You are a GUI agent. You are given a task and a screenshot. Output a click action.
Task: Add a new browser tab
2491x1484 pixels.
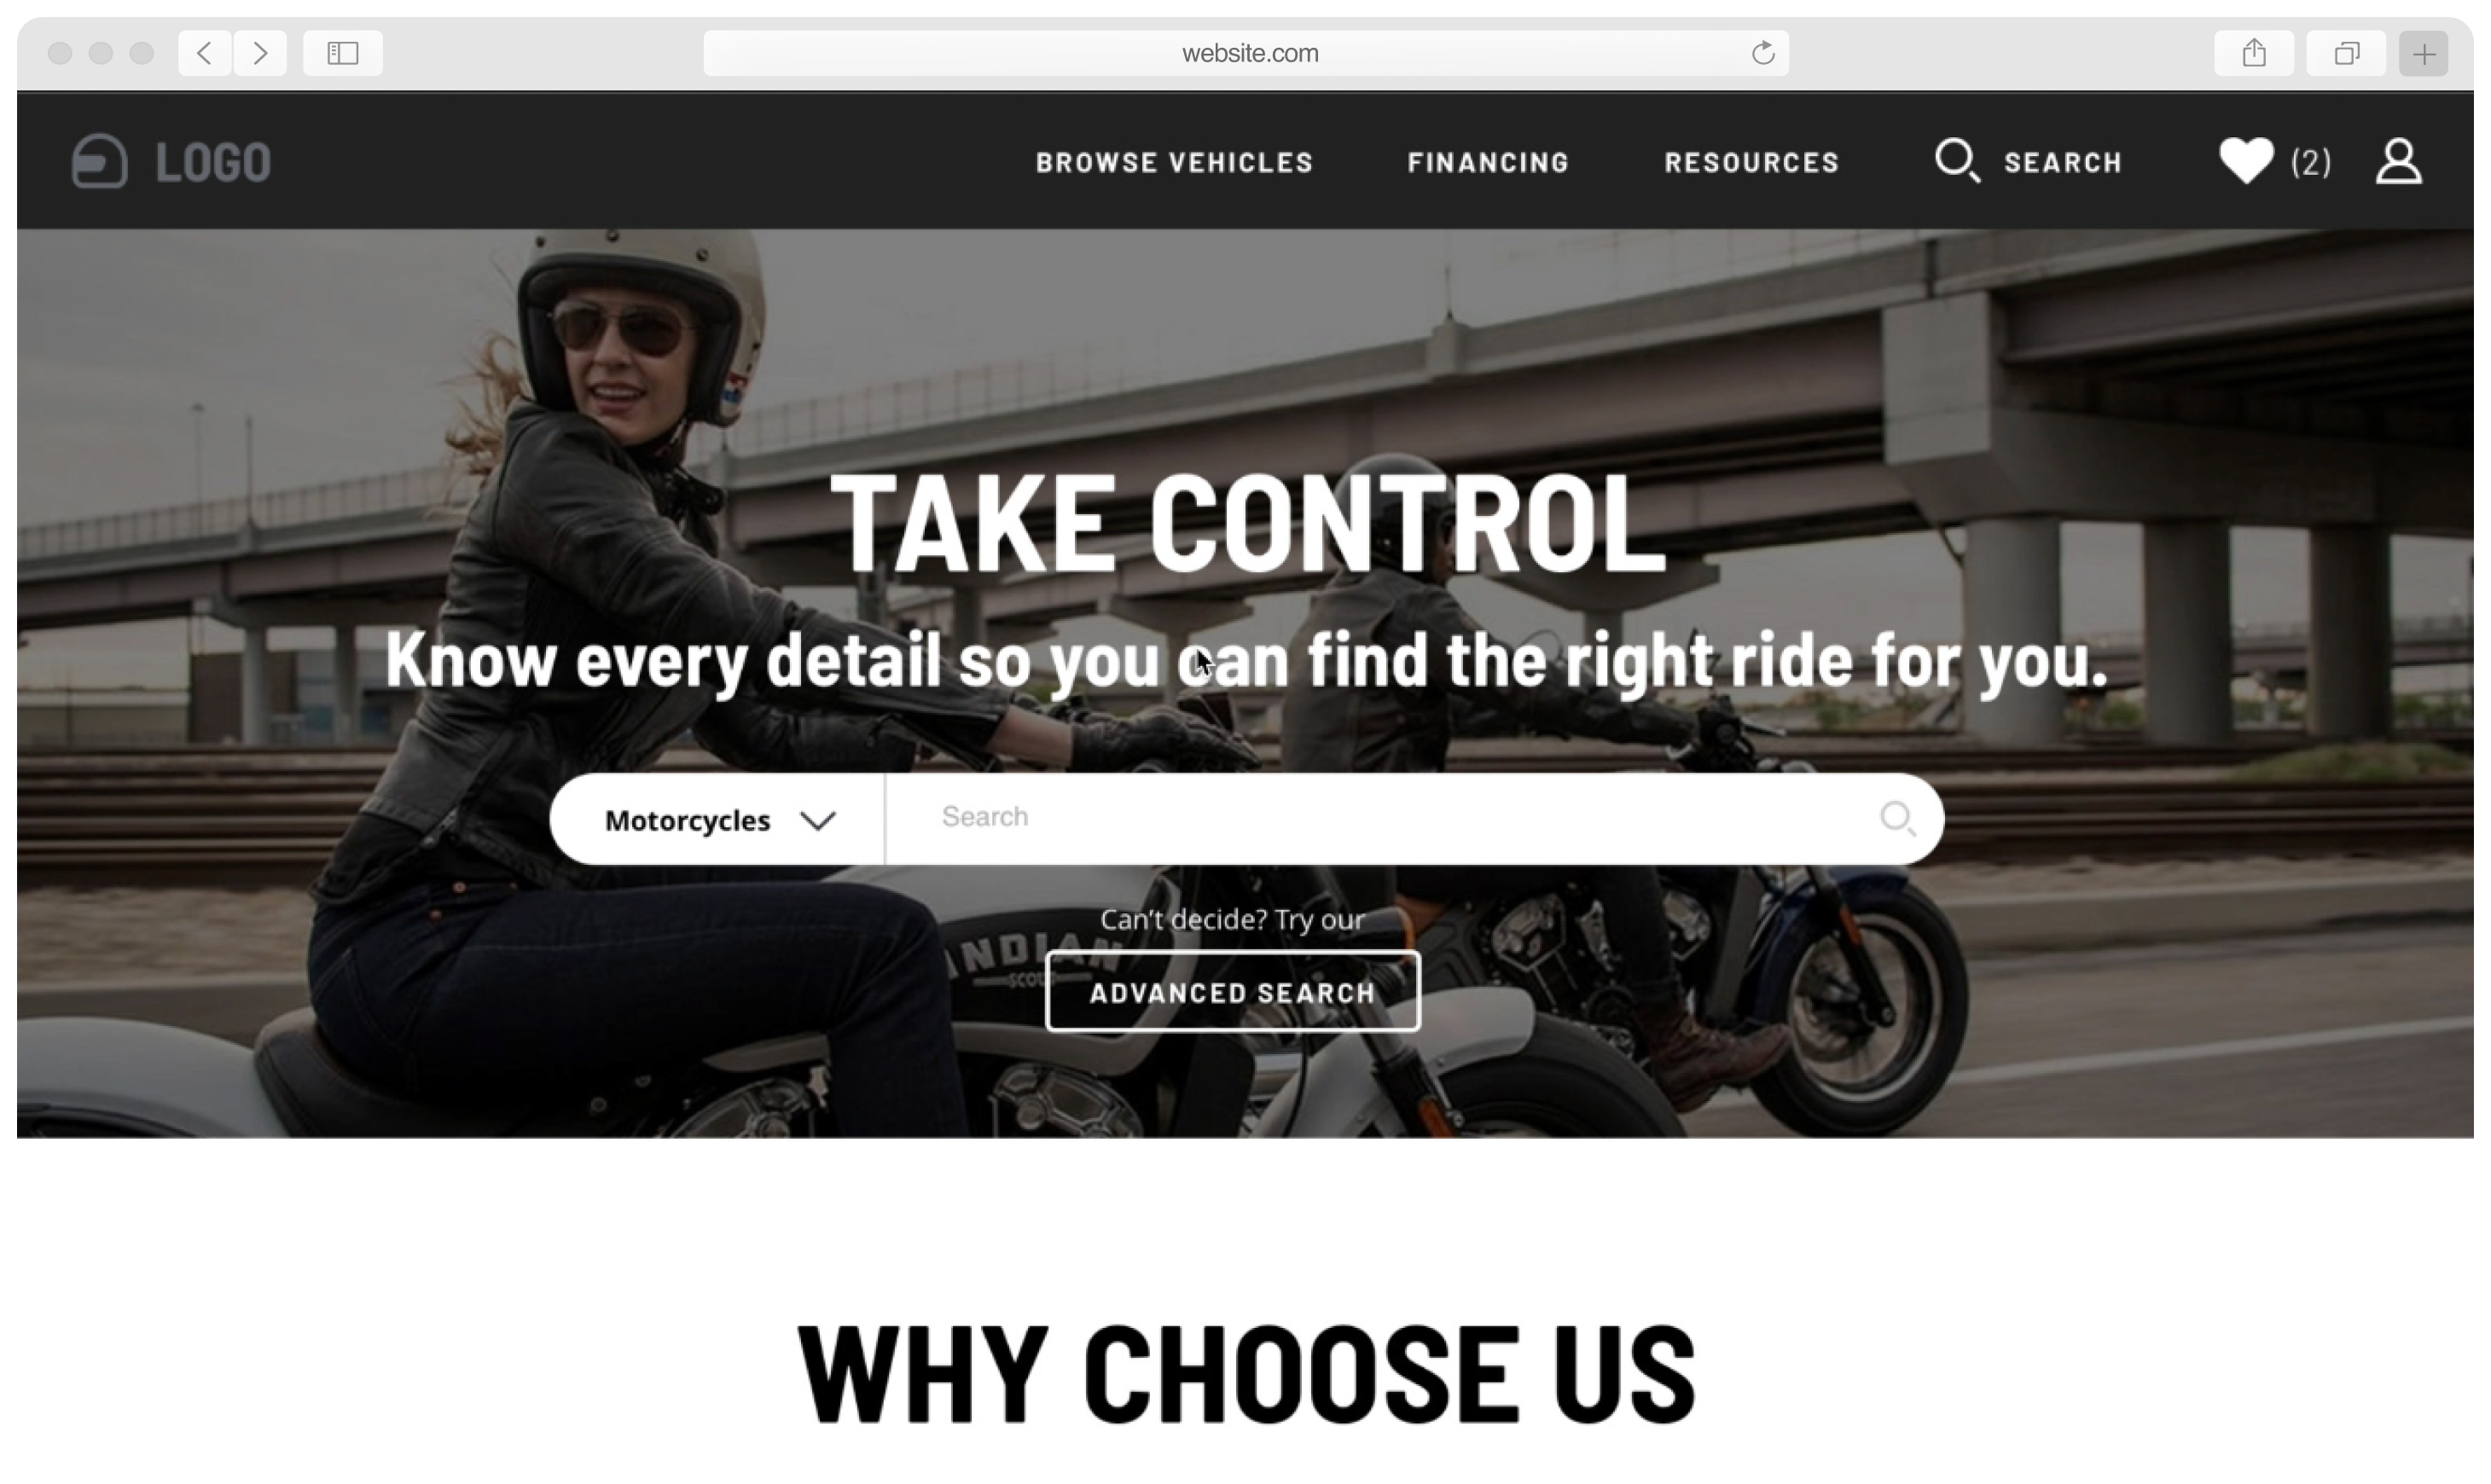2423,53
